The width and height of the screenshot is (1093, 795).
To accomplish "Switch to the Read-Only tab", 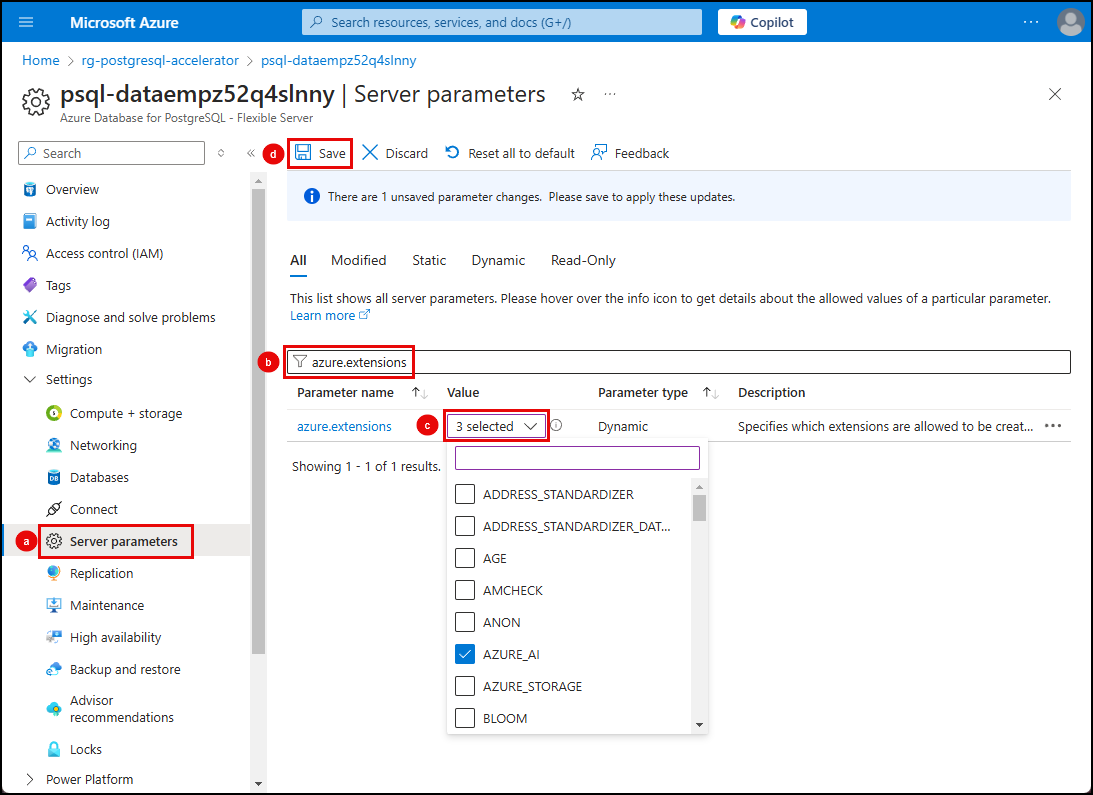I will 583,261.
